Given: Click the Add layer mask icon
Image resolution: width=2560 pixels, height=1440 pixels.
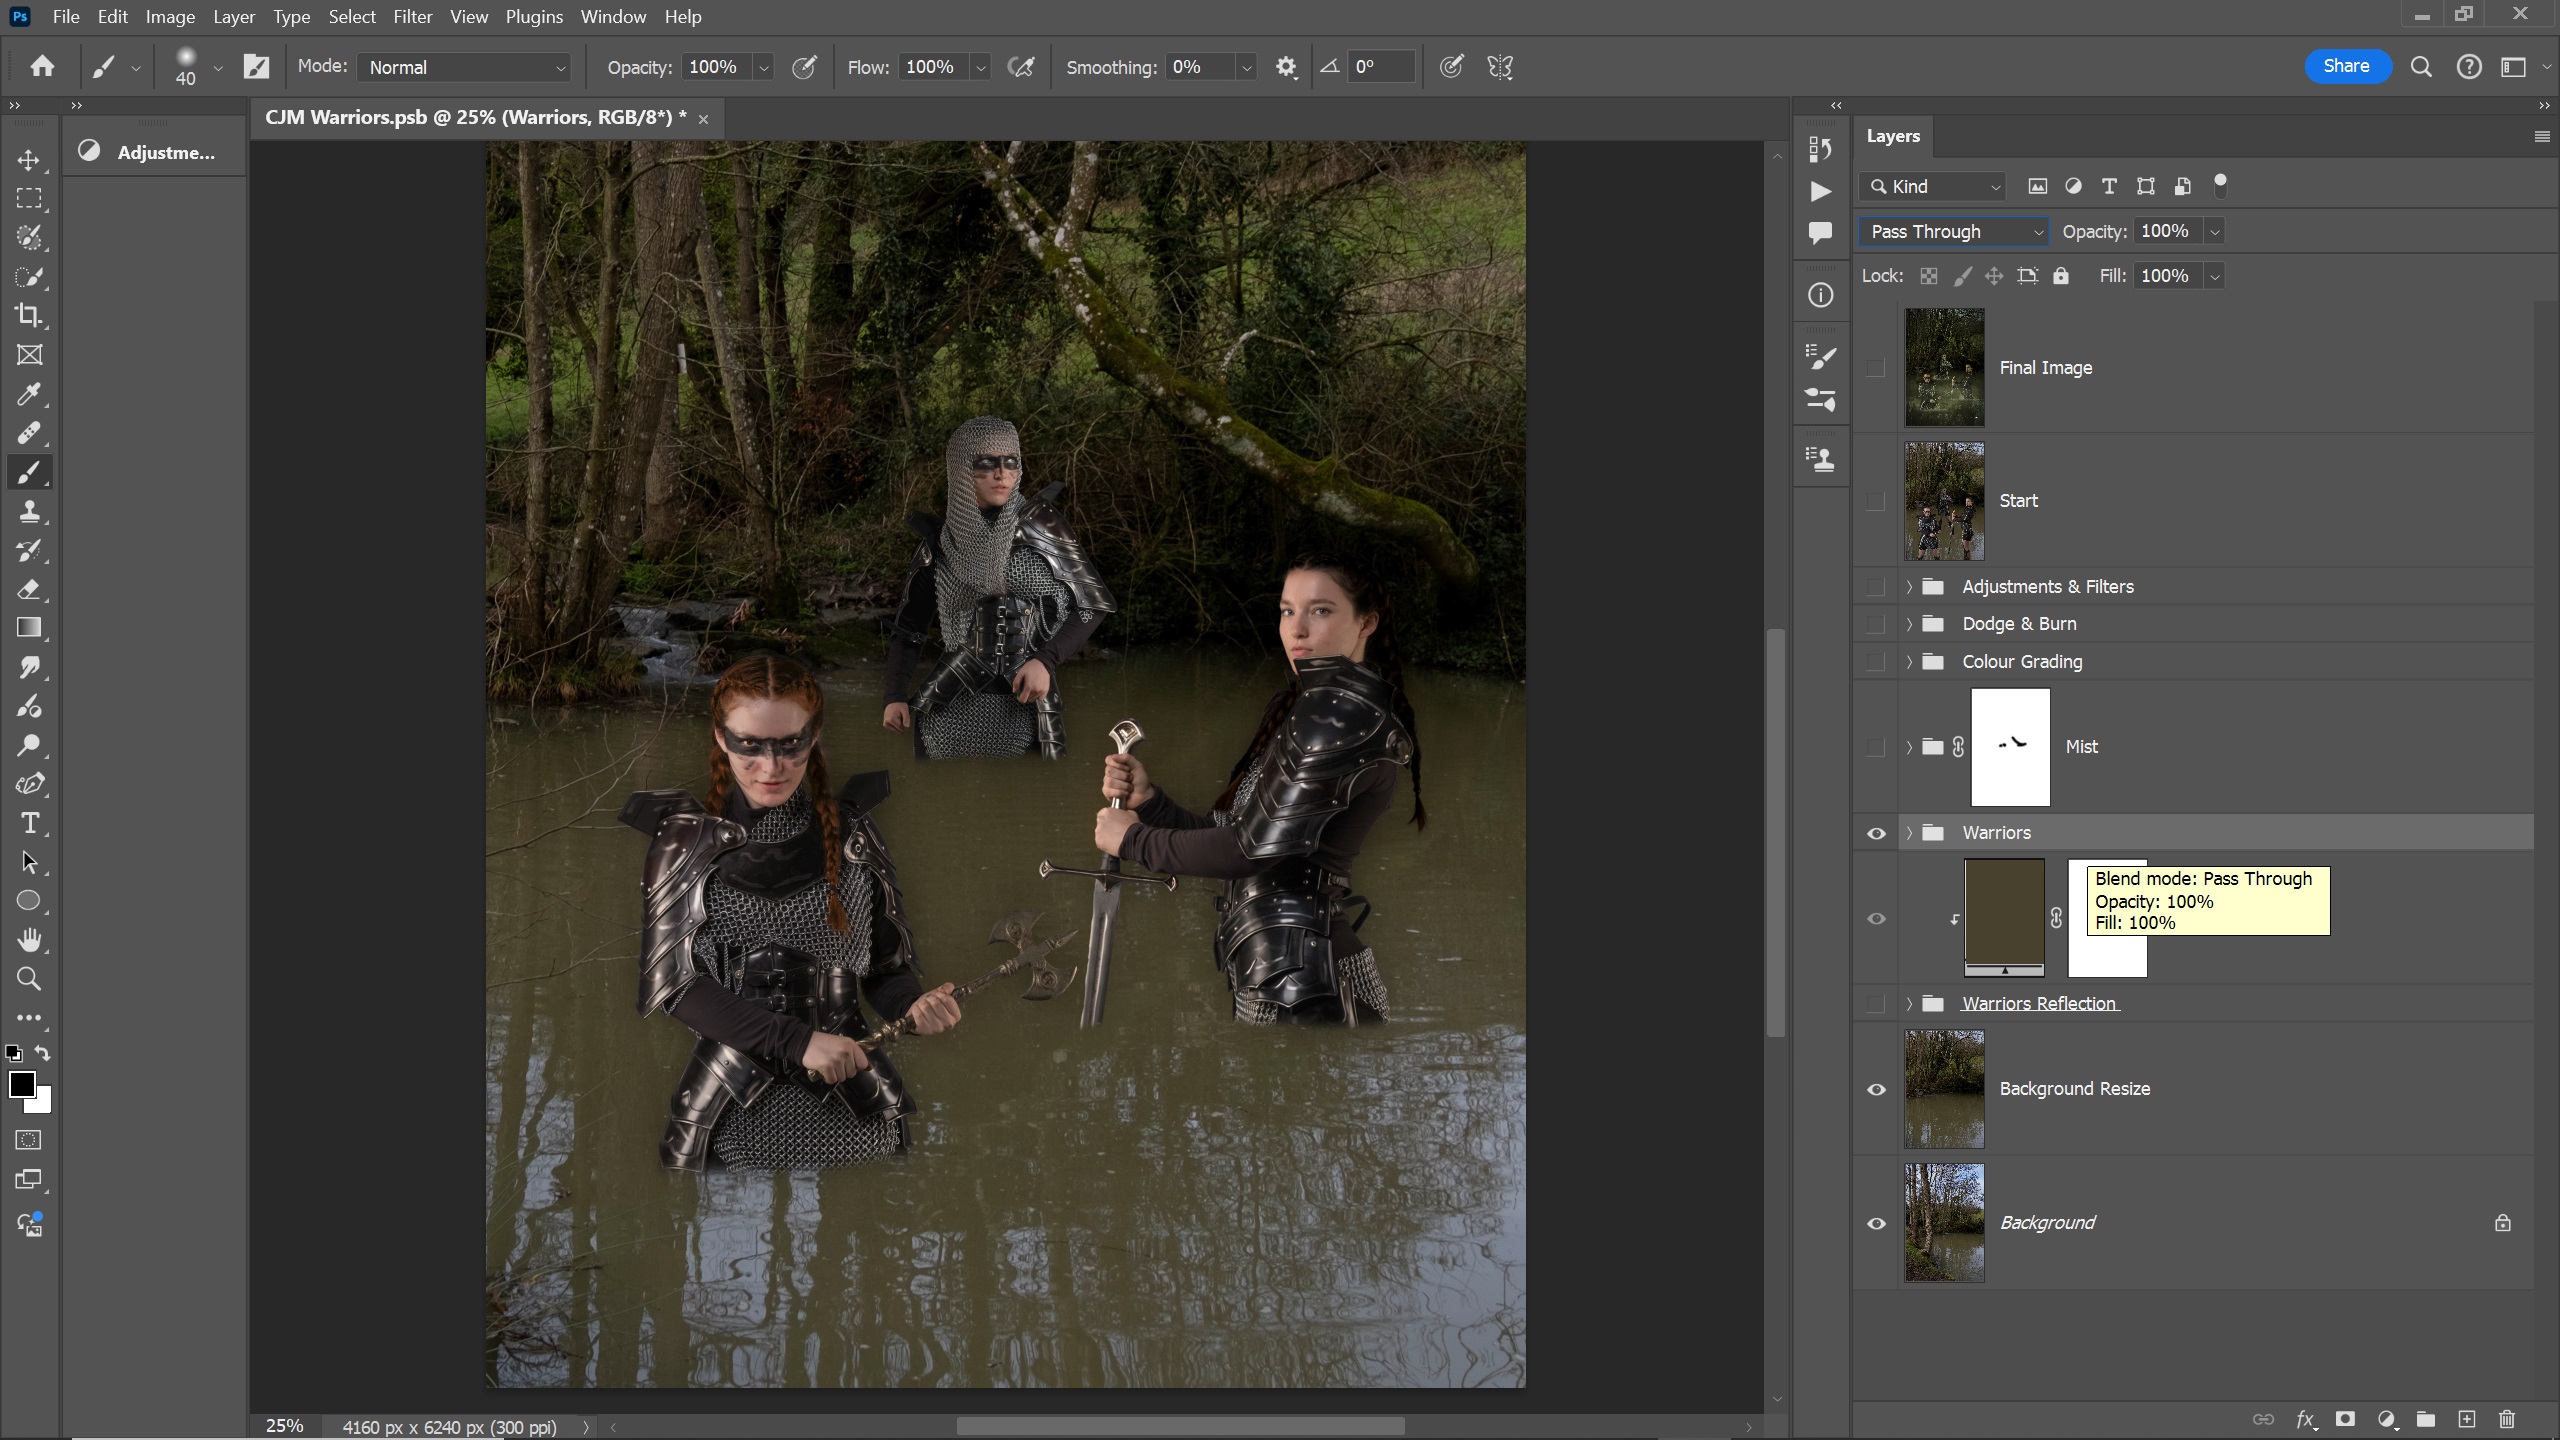Looking at the screenshot, I should [2345, 1419].
